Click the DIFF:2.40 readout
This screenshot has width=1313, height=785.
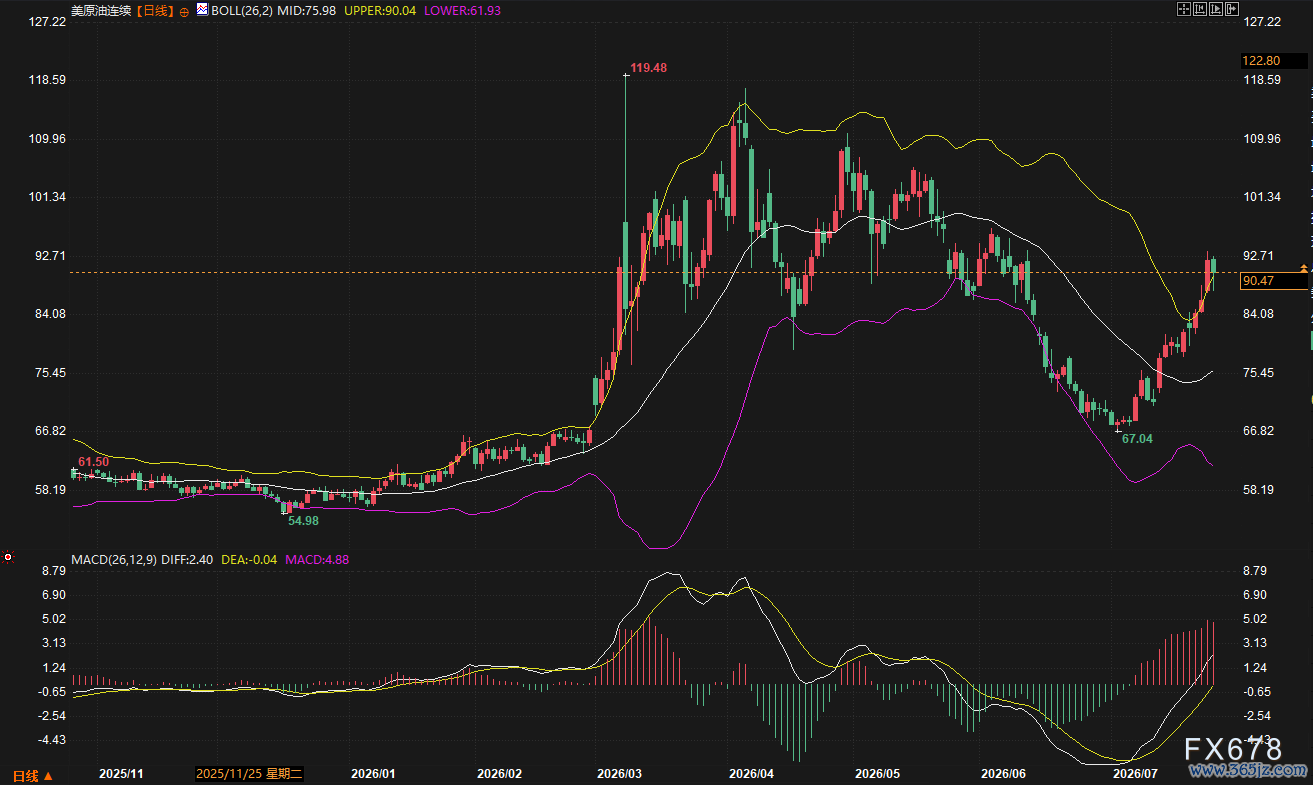click(187, 560)
